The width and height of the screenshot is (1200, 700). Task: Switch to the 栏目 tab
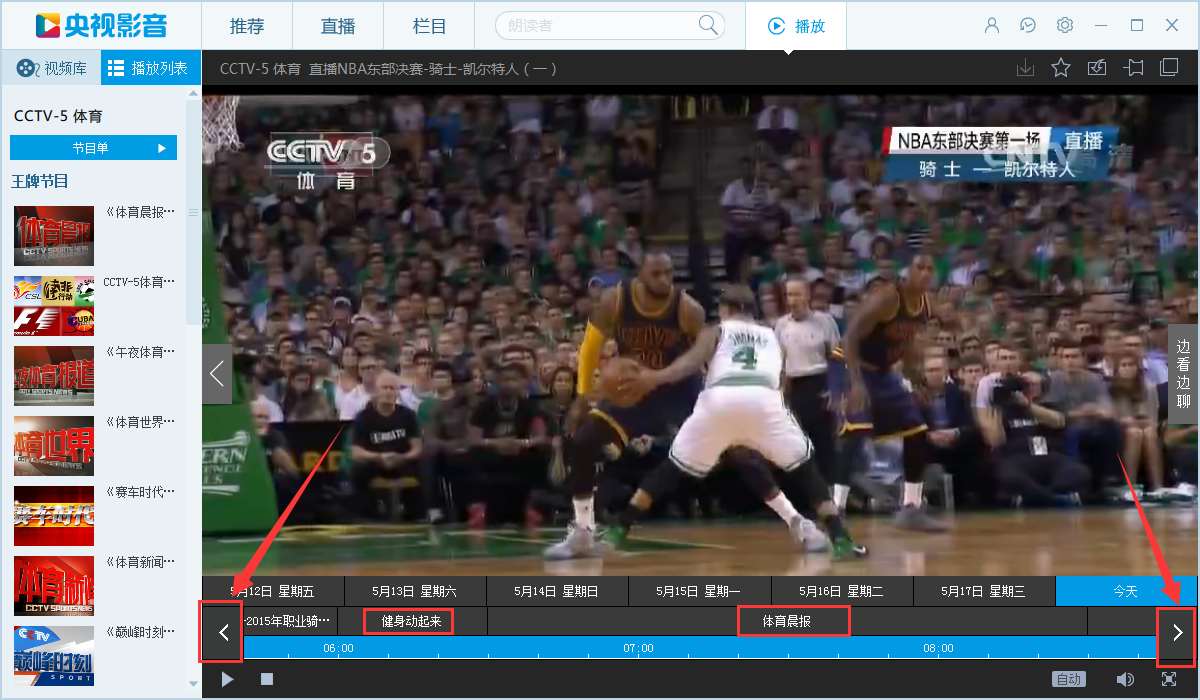pos(429,25)
